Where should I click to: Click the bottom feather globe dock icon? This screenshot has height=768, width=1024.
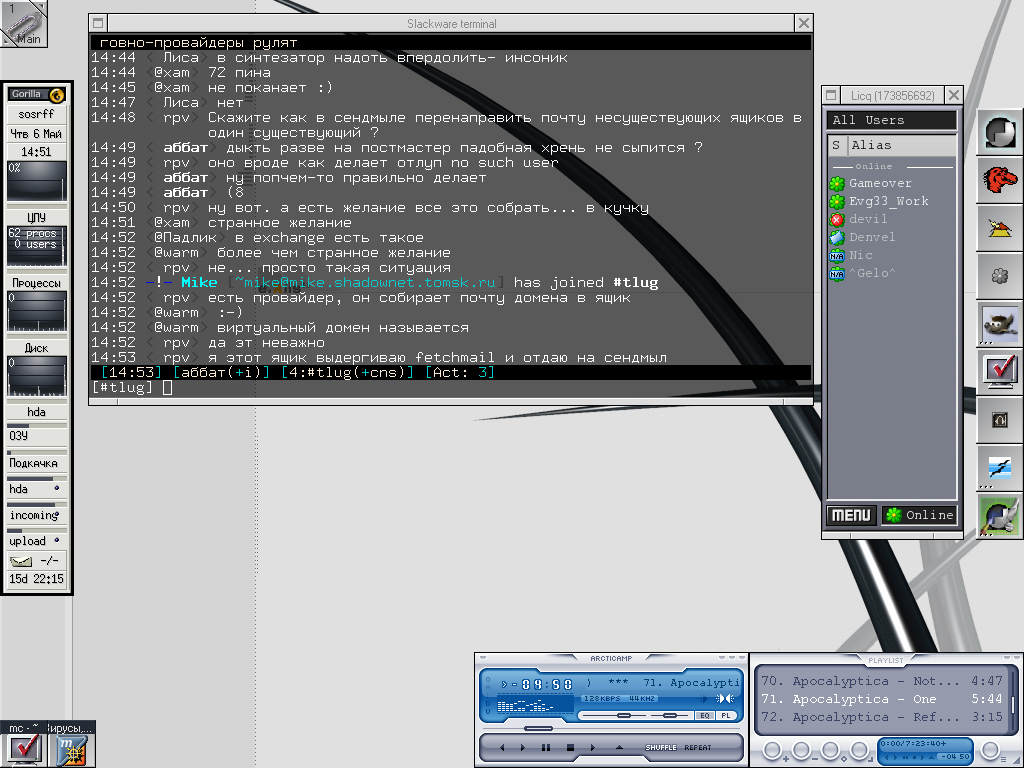999,517
